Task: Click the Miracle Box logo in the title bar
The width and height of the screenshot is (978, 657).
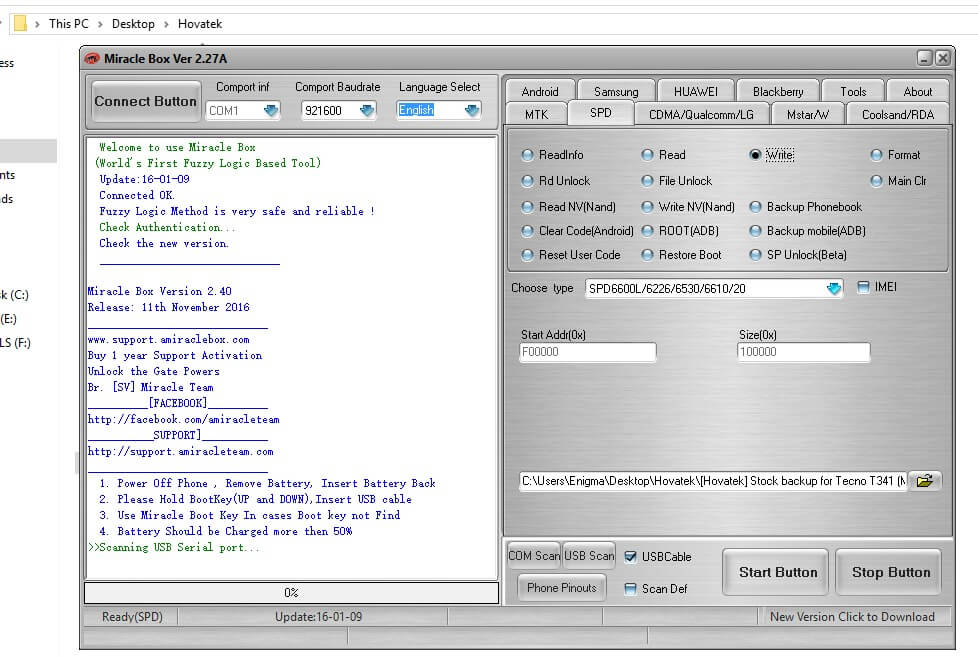Action: click(93, 58)
